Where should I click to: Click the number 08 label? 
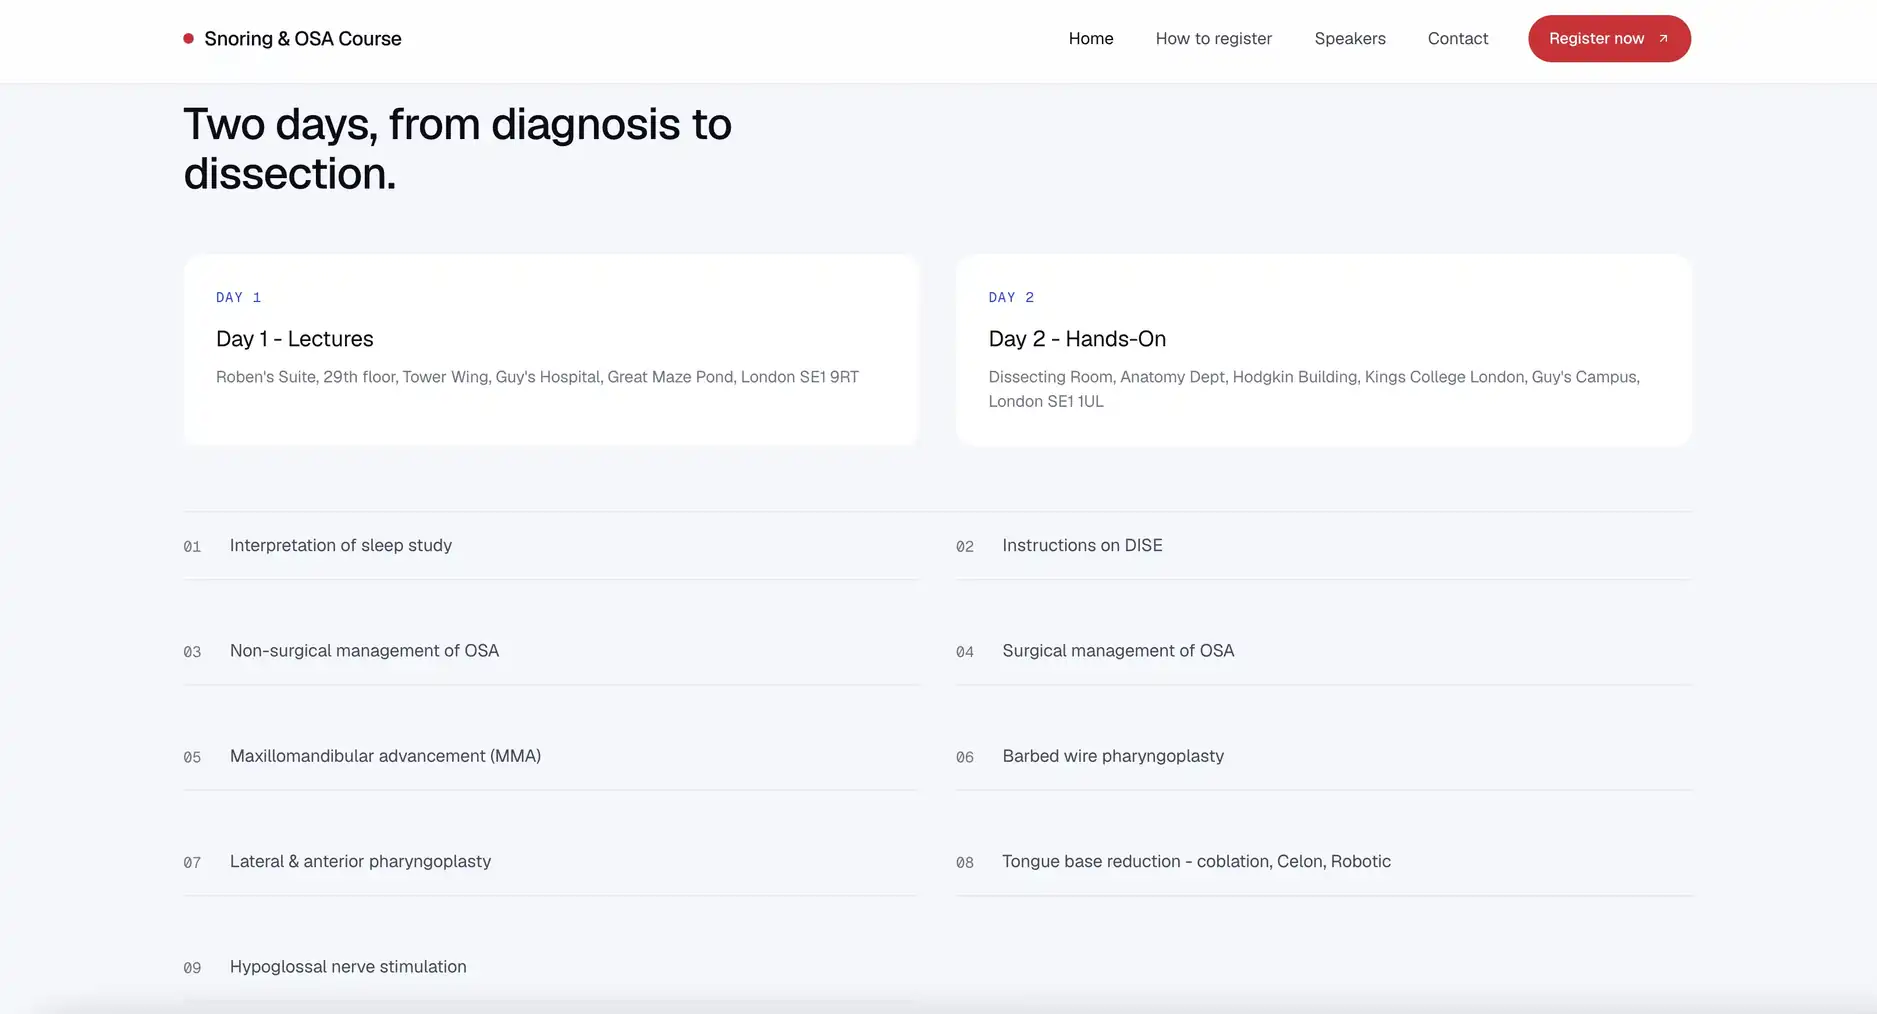(x=965, y=863)
